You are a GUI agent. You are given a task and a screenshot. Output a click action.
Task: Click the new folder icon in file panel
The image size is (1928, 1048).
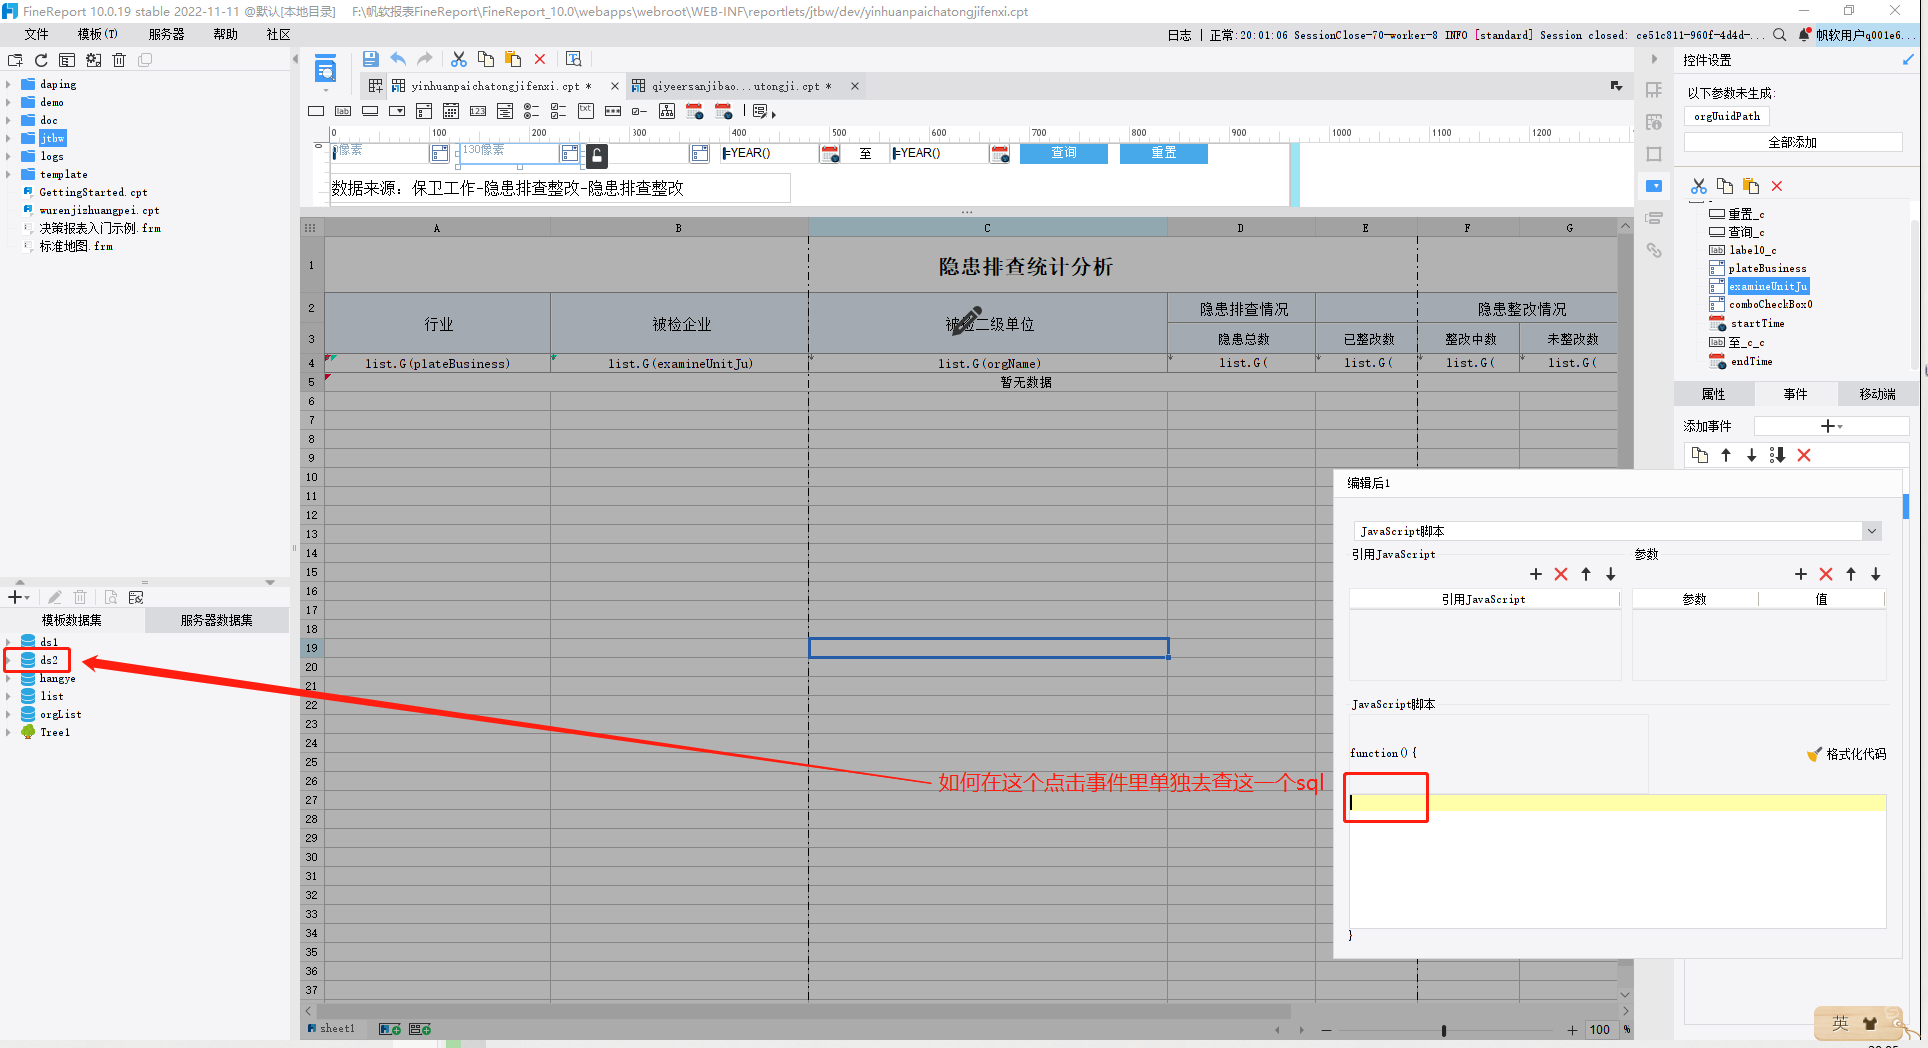click(x=15, y=60)
